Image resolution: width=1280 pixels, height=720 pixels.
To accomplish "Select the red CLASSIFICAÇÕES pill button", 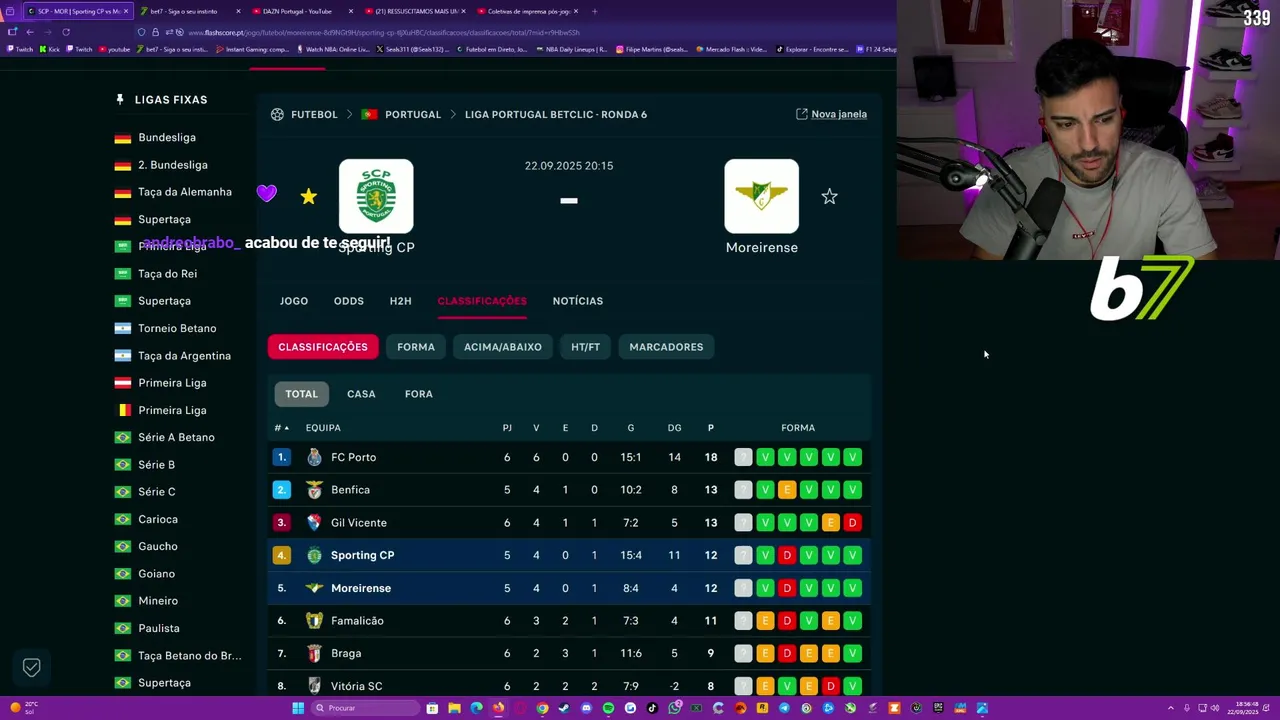I will pos(323,347).
